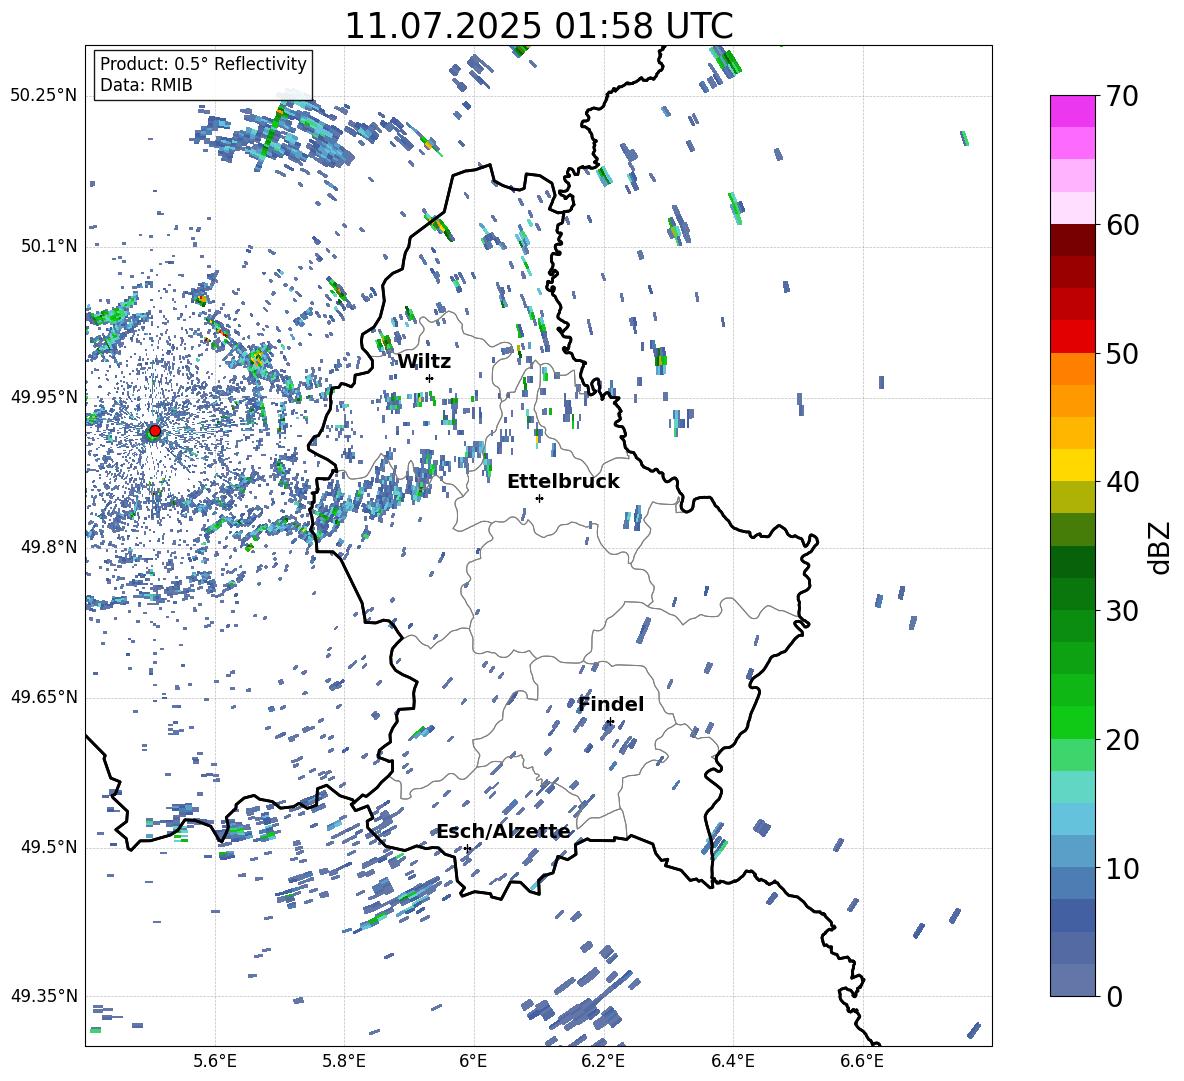Click the colorbar tick label 70
This screenshot has width=1184, height=1081.
pyautogui.click(x=1122, y=96)
